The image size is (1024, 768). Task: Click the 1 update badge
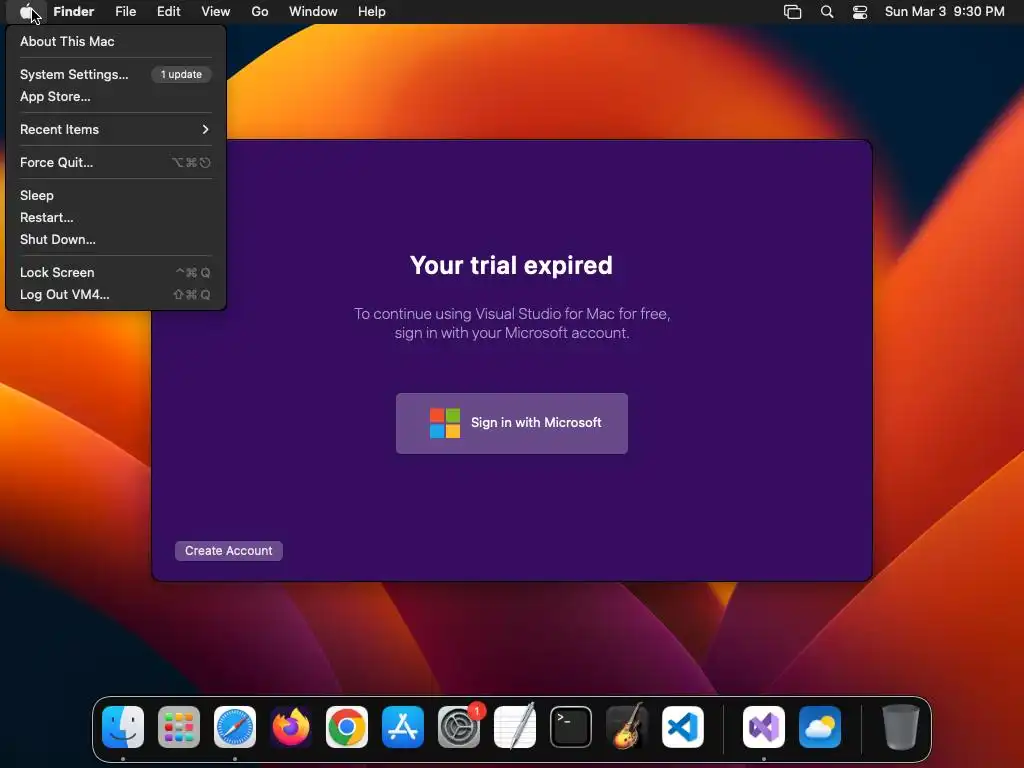click(x=182, y=74)
